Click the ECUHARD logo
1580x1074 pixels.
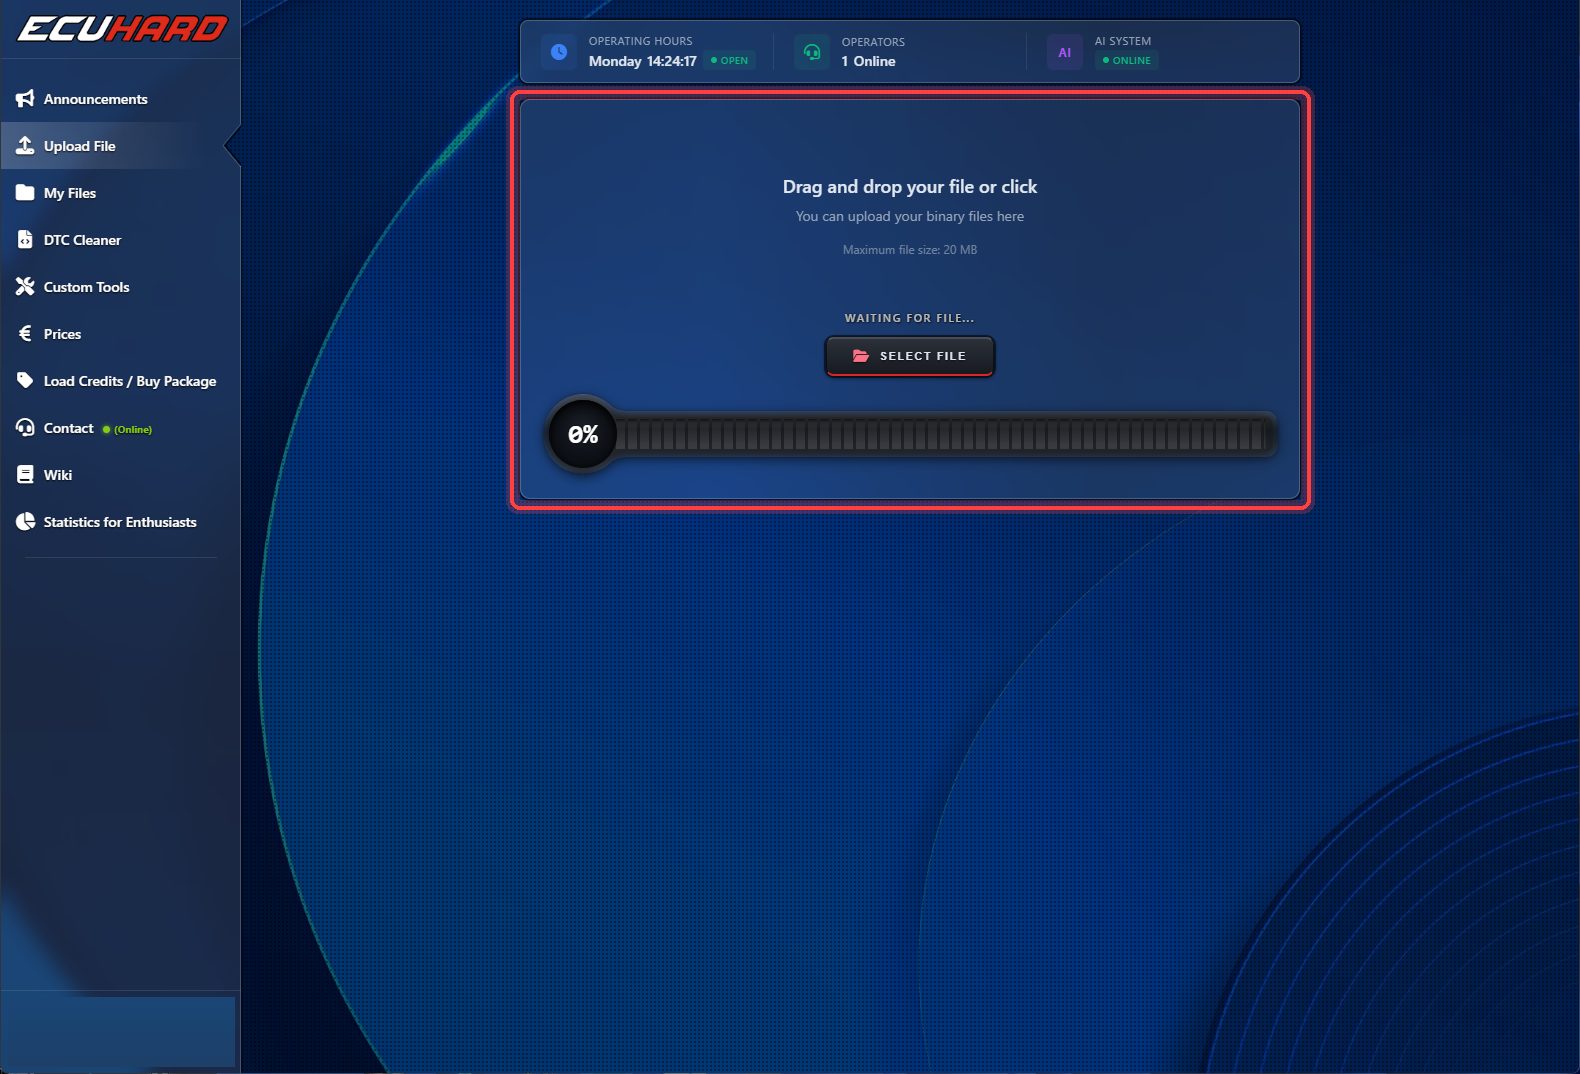[x=122, y=29]
